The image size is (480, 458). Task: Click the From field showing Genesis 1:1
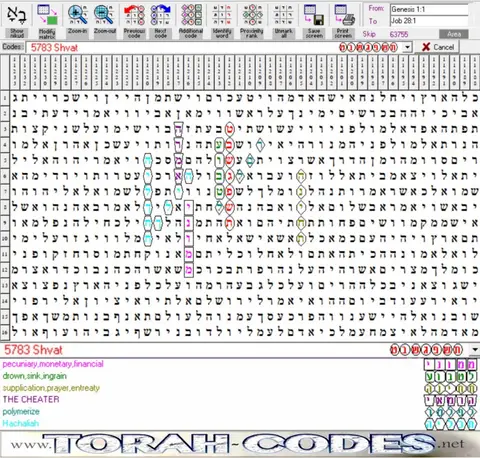(429, 9)
